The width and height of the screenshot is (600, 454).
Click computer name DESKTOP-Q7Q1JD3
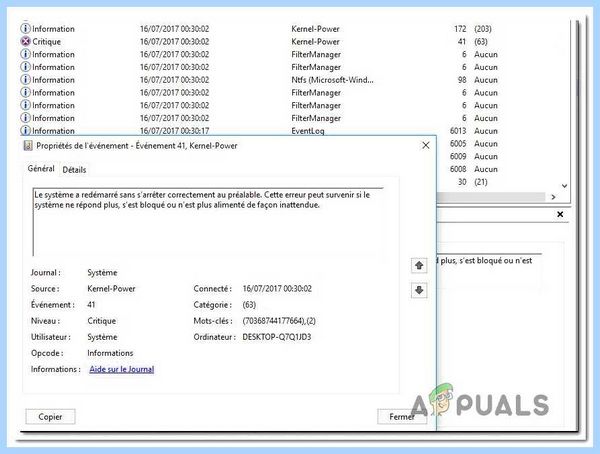click(x=277, y=337)
